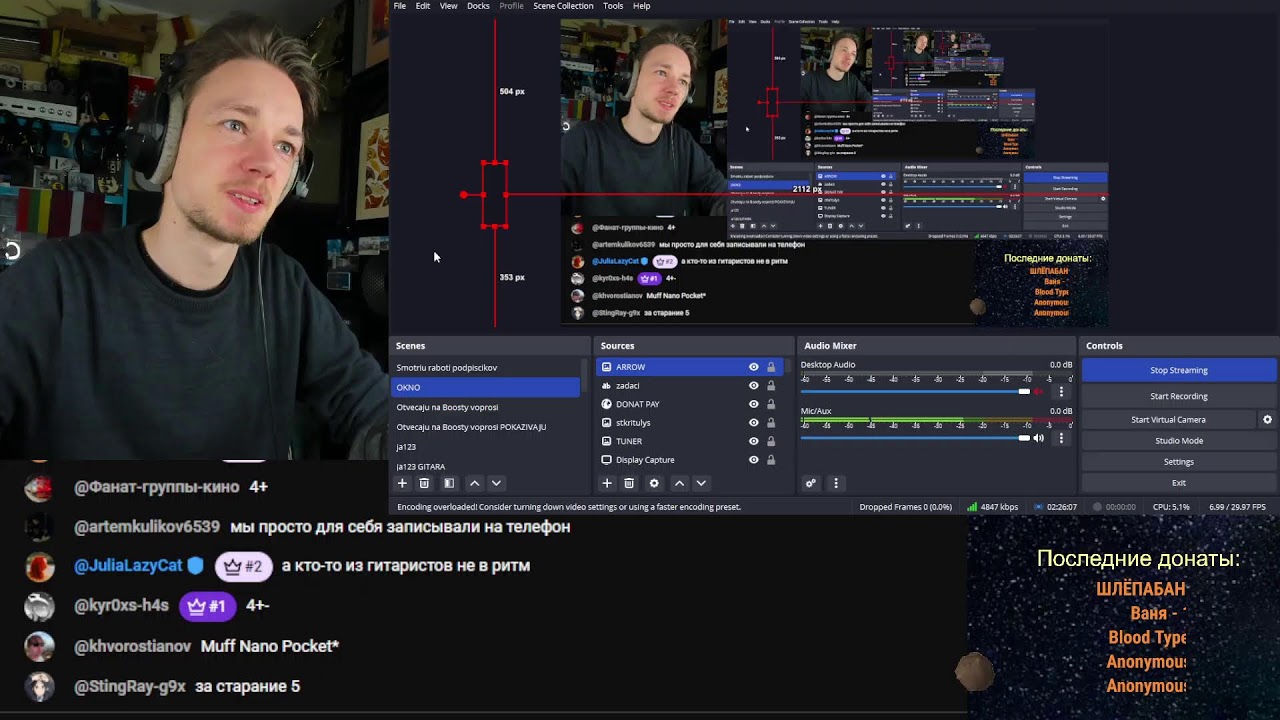The image size is (1280, 720).
Task: Select the 'Smotriu raboti podpiscikov' scene
Action: coord(485,368)
